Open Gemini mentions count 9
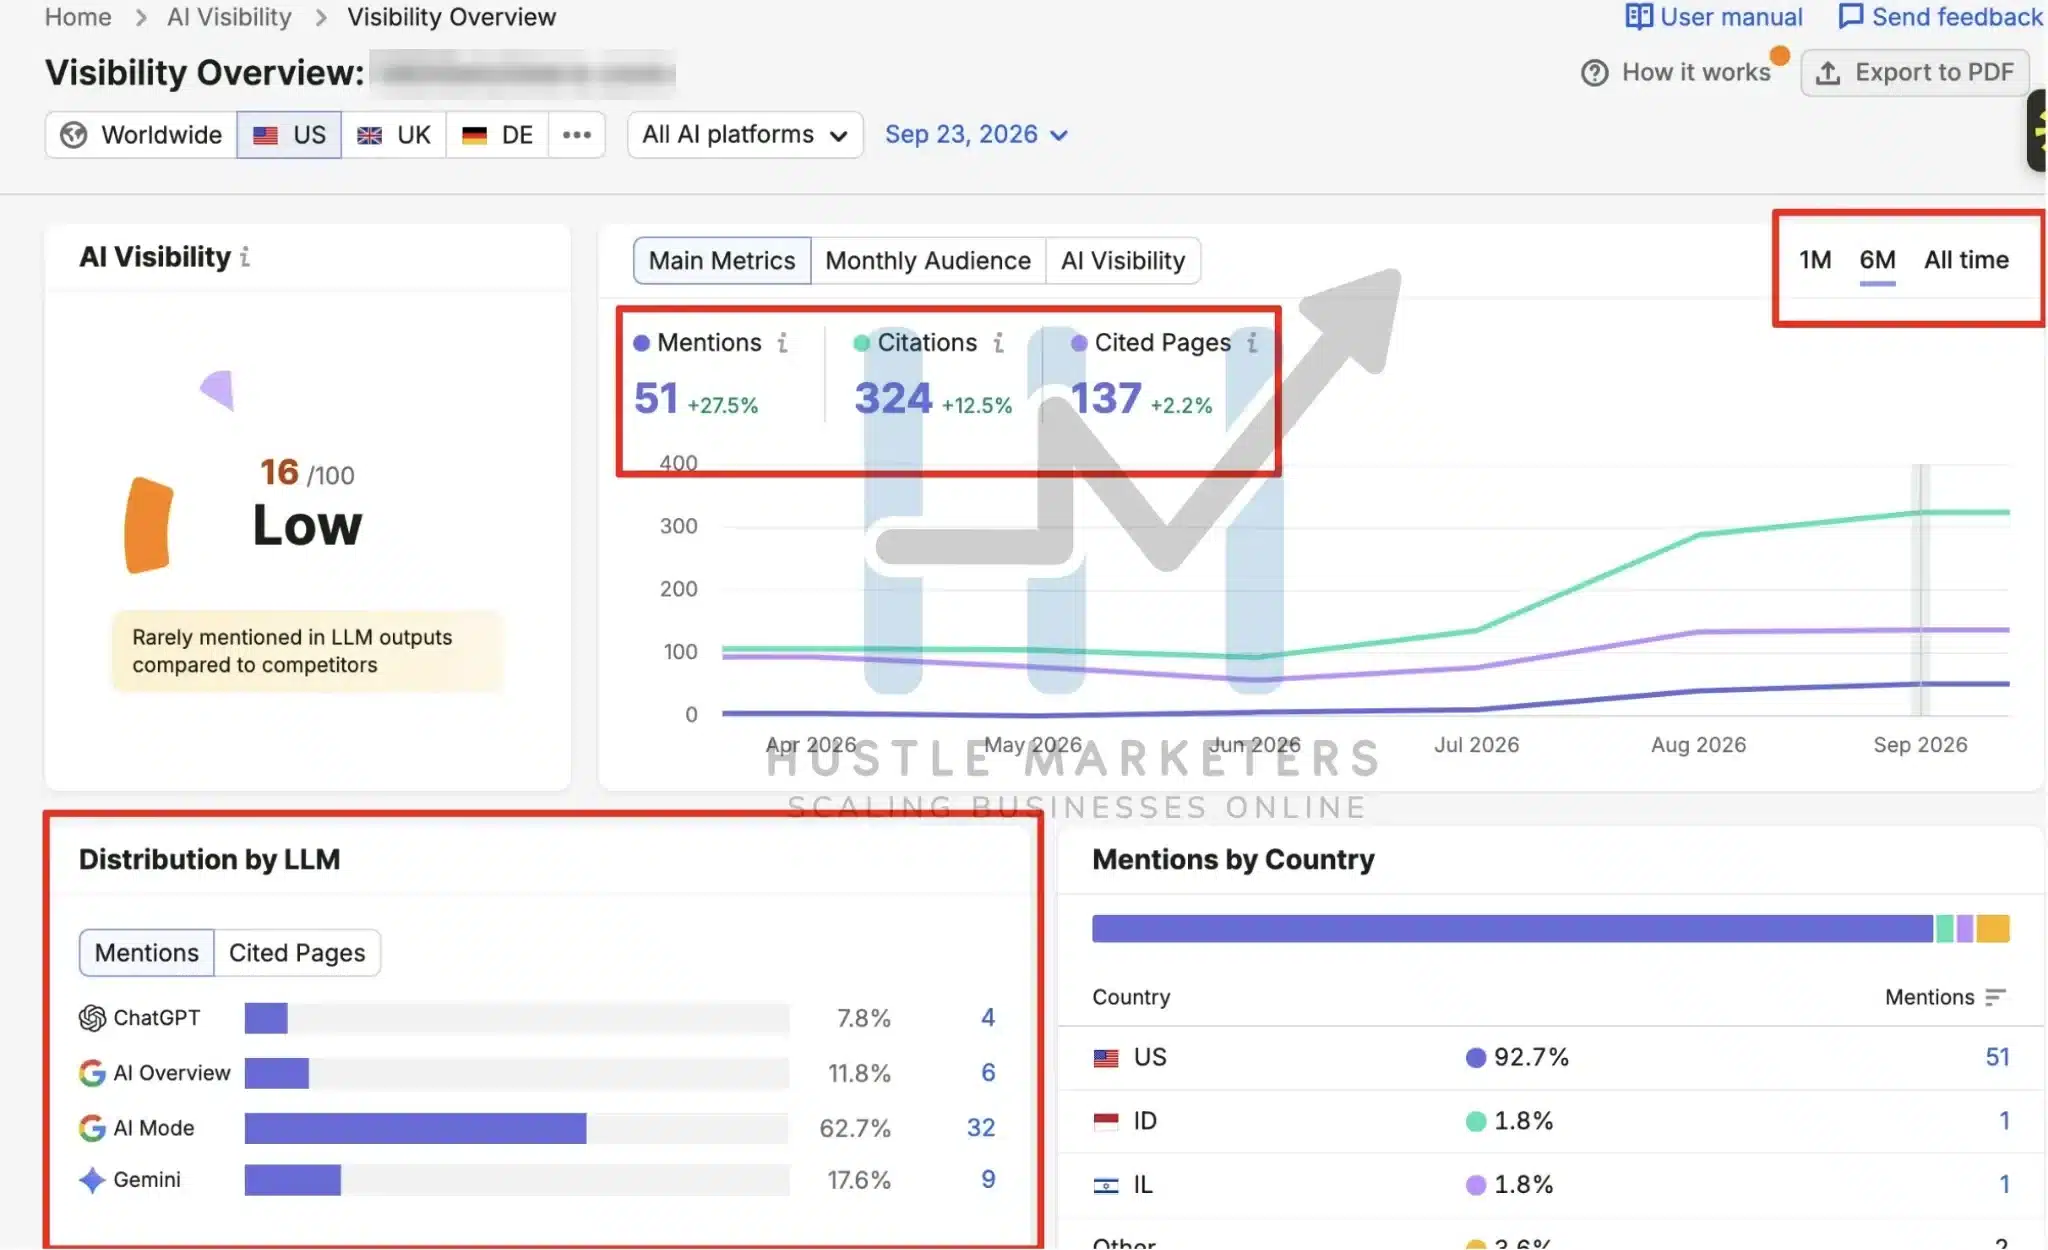2048x1250 pixels. click(988, 1180)
